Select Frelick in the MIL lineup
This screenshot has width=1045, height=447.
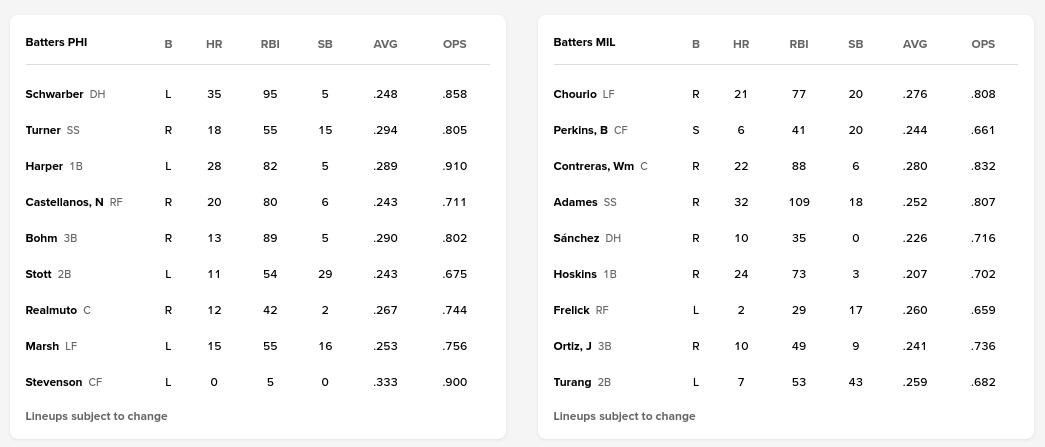point(571,310)
